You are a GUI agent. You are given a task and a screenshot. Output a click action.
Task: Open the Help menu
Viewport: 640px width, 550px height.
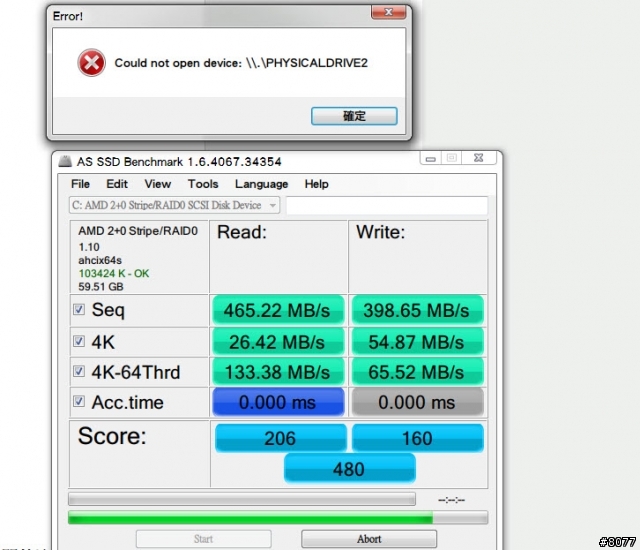tap(316, 184)
